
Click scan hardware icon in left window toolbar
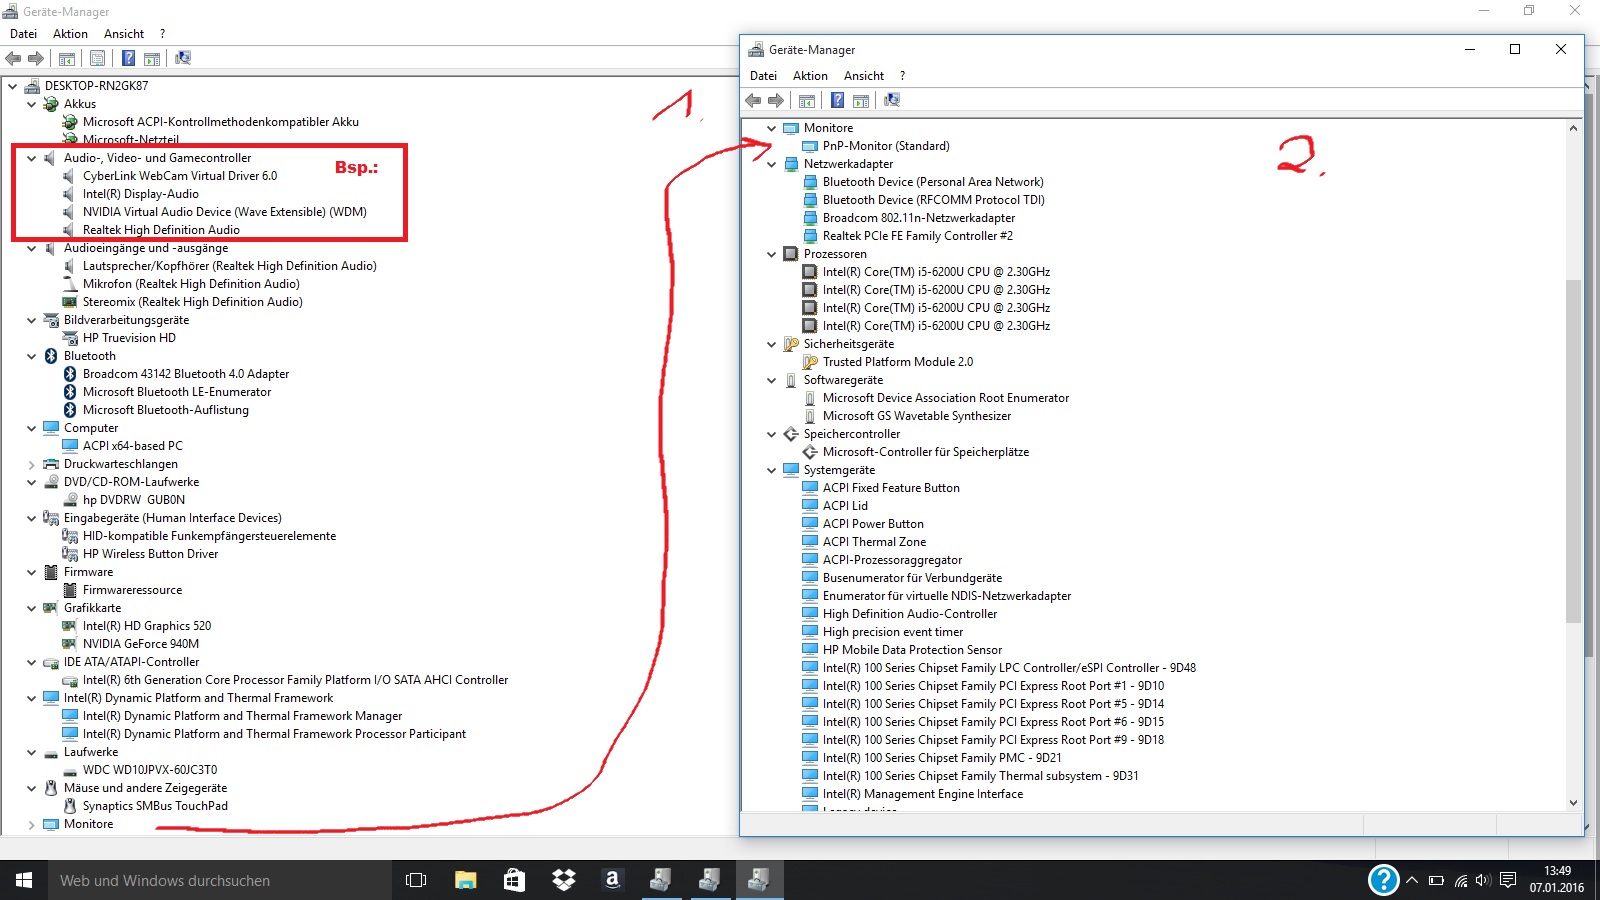click(x=183, y=58)
